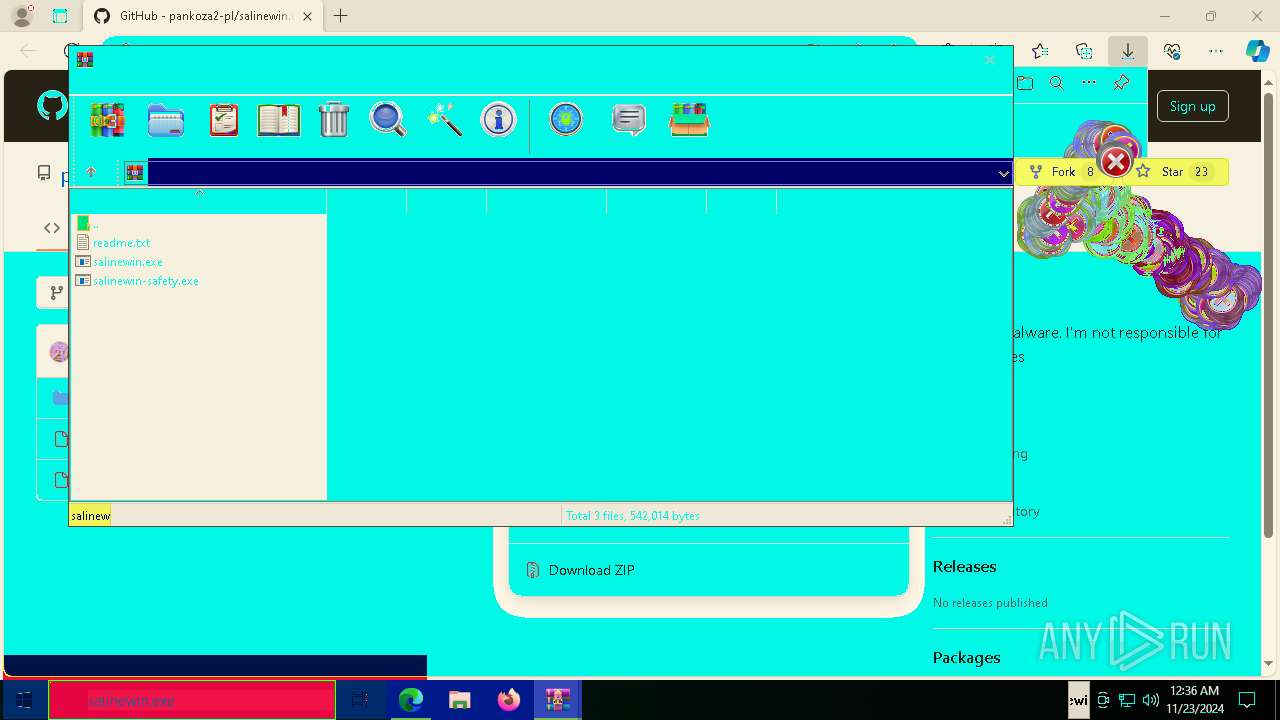Click the View file open-book icon
1280x720 pixels.
279,120
